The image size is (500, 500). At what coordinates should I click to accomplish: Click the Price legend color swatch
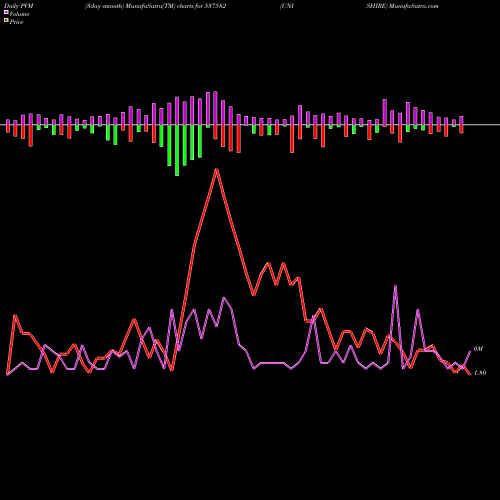coord(6,21)
